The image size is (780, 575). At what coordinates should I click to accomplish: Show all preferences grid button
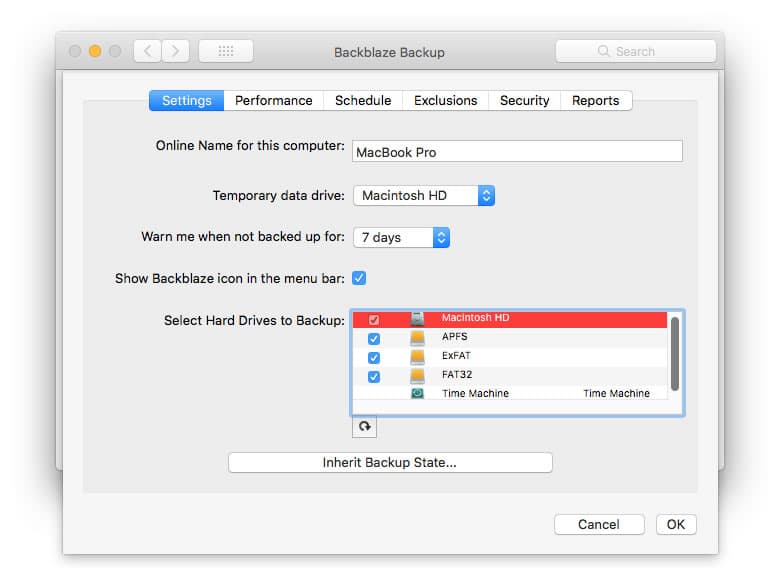click(226, 51)
